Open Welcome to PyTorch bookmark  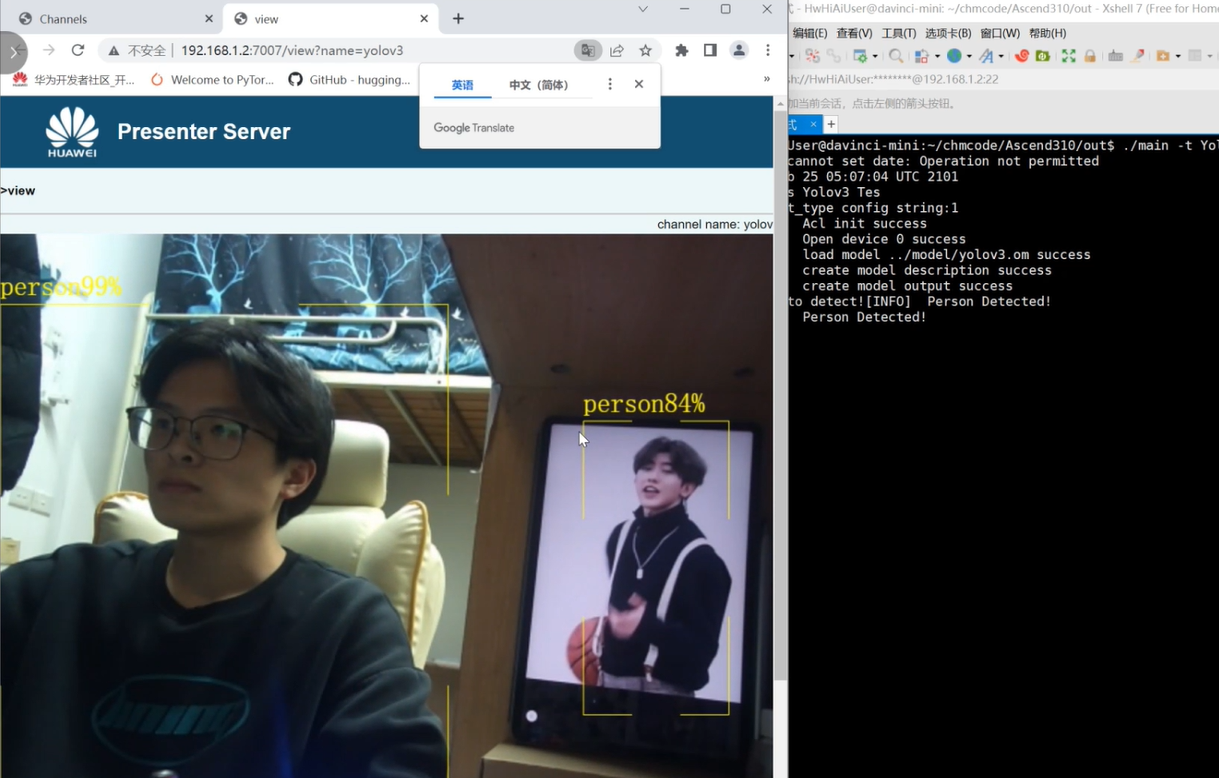pos(212,79)
